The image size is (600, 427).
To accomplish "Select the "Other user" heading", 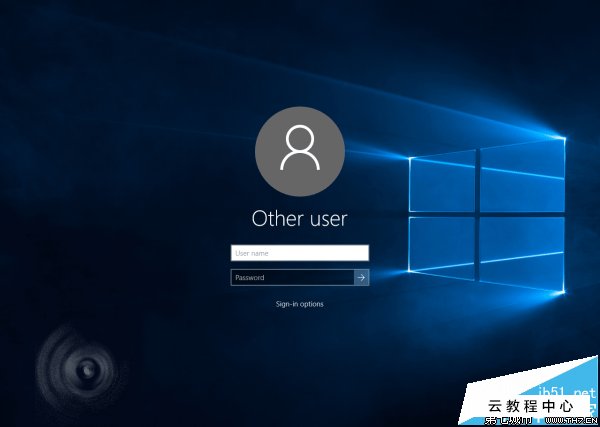I will click(300, 218).
